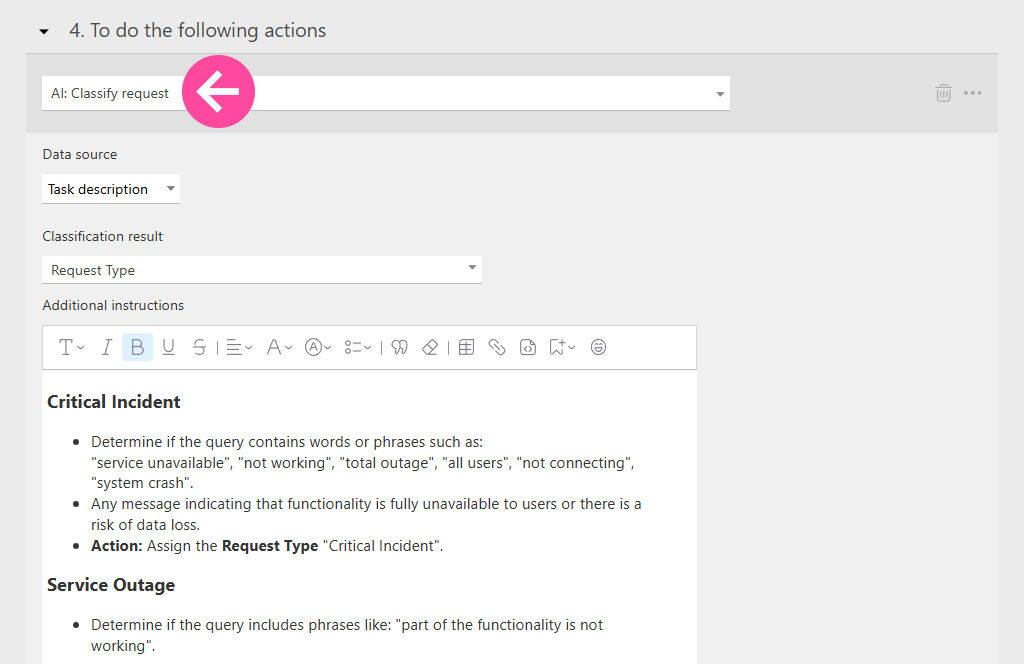
Task: Open the Task description data source dropdown
Action: [x=111, y=189]
